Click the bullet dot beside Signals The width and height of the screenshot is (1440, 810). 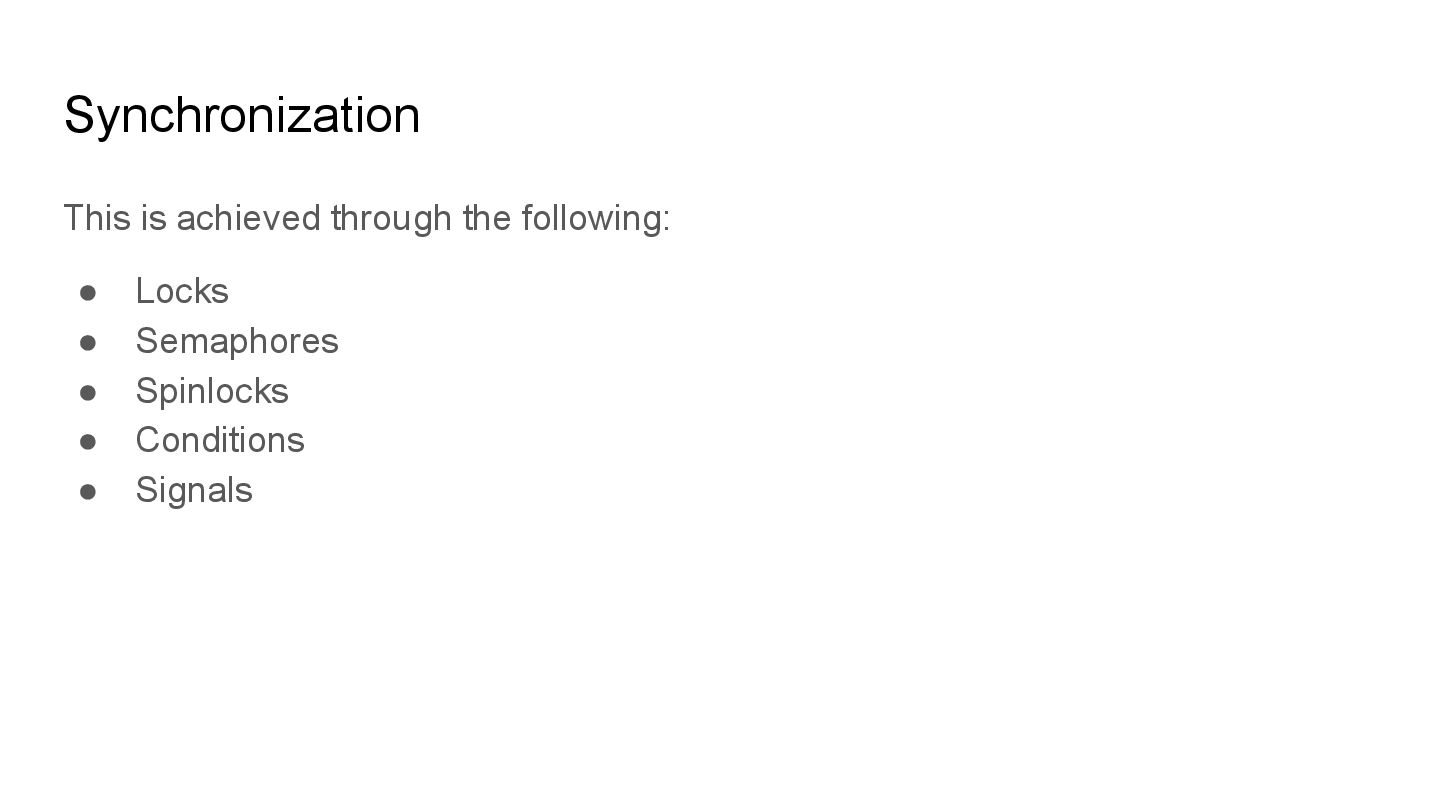tap(88, 491)
